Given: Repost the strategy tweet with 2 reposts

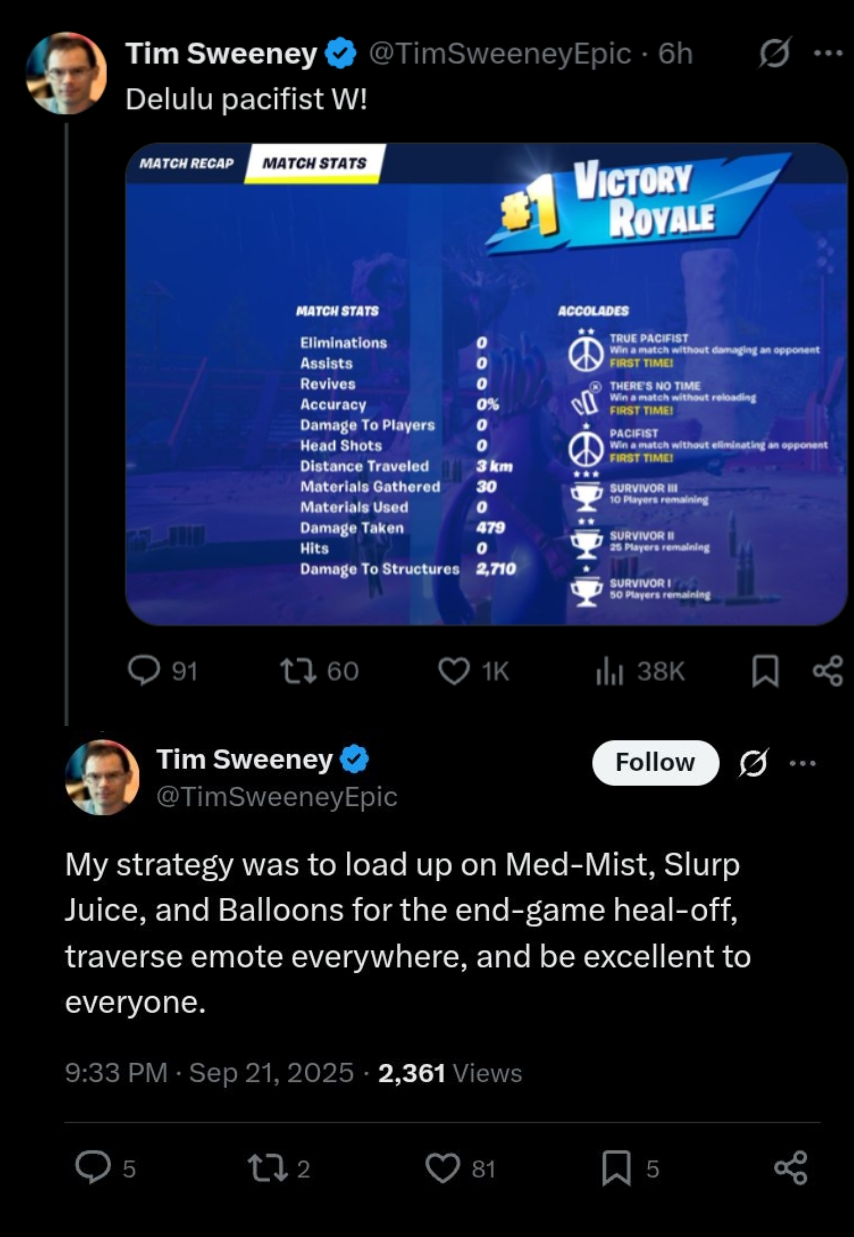Looking at the screenshot, I should click(x=279, y=1168).
